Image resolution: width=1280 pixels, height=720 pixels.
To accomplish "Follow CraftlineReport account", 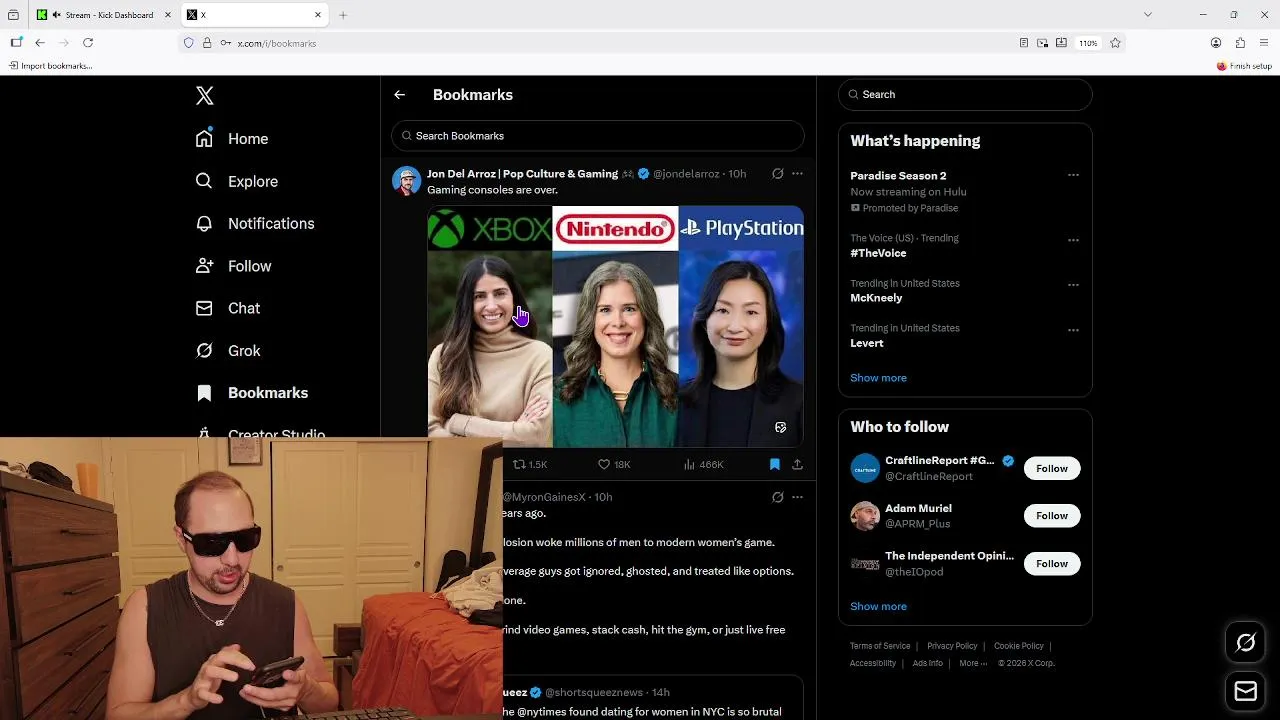I will coord(1052,468).
